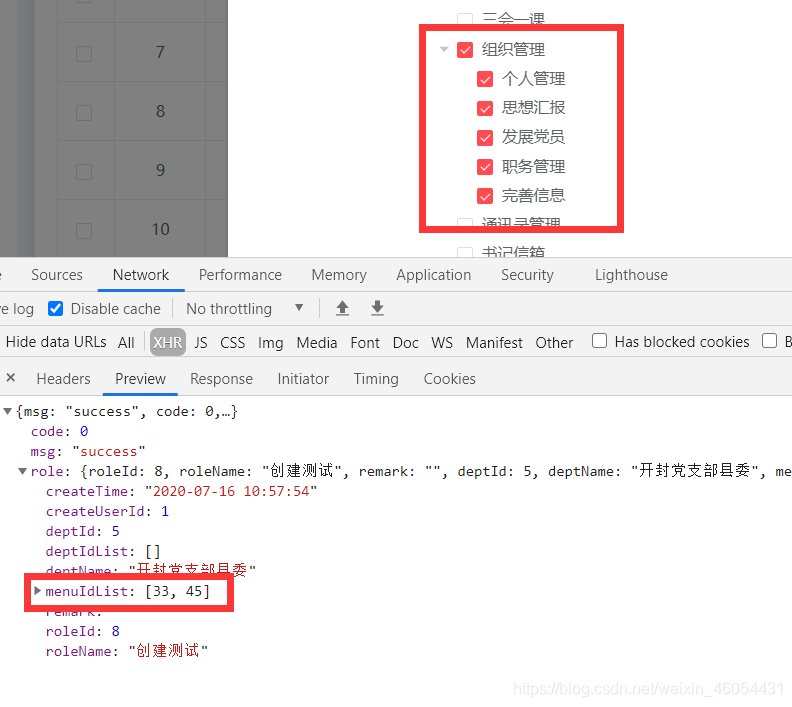Image resolution: width=792 pixels, height=707 pixels.
Task: Collapse the 组织管理 tree node
Action: 444,50
